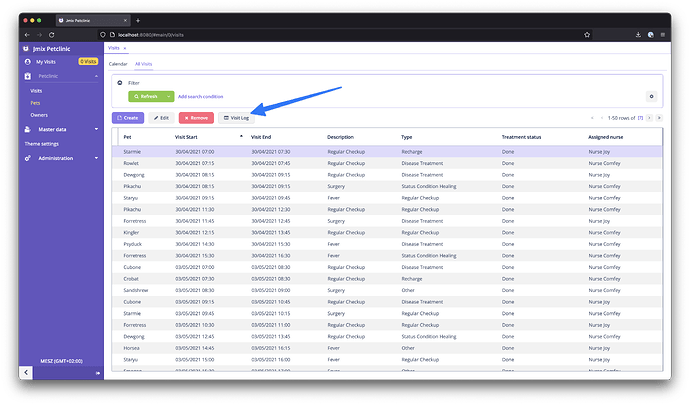Open filter settings gear icon
Image resolution: width=690 pixels, height=404 pixels.
651,96
